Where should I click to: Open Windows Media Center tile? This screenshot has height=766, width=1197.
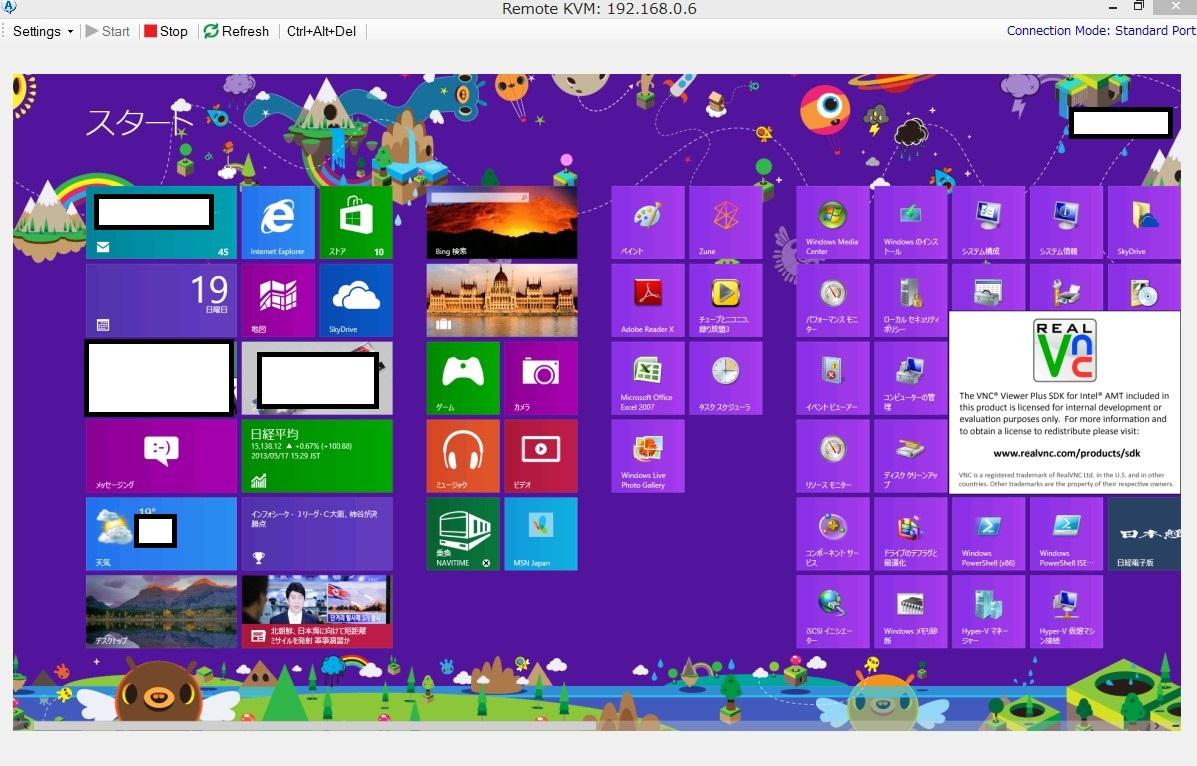coord(833,222)
